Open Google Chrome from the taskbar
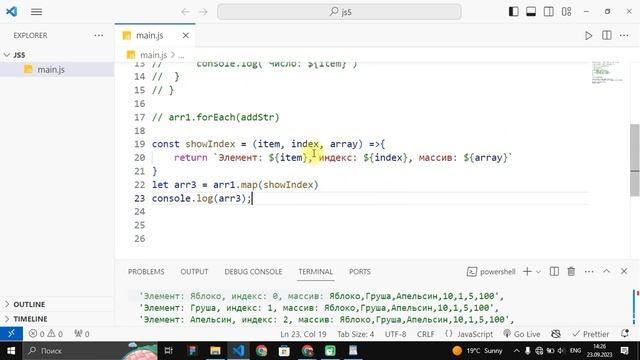The height and width of the screenshot is (360, 640). 261,351
